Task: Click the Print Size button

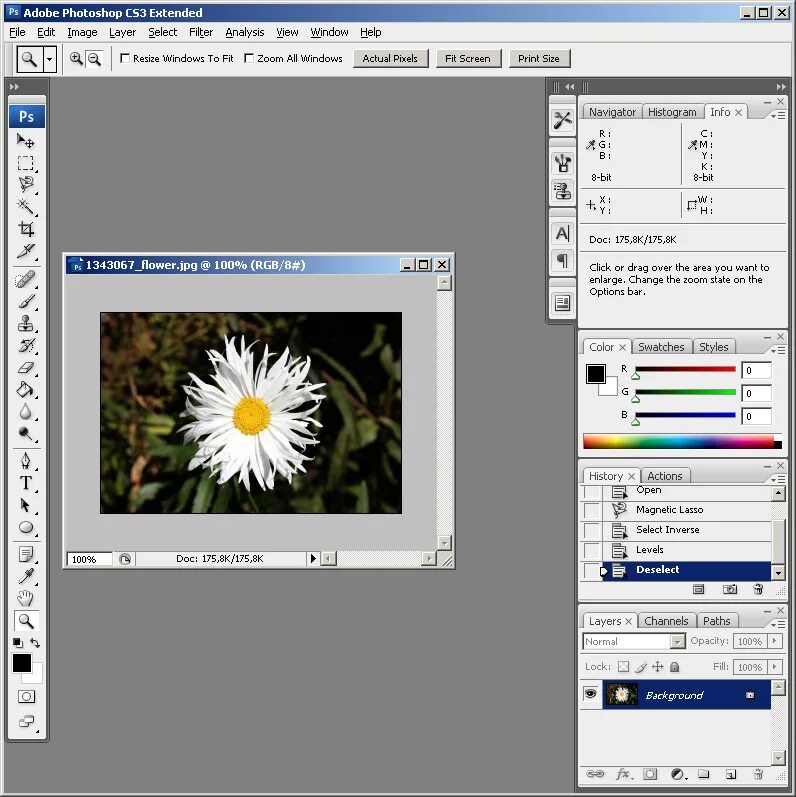Action: 539,58
